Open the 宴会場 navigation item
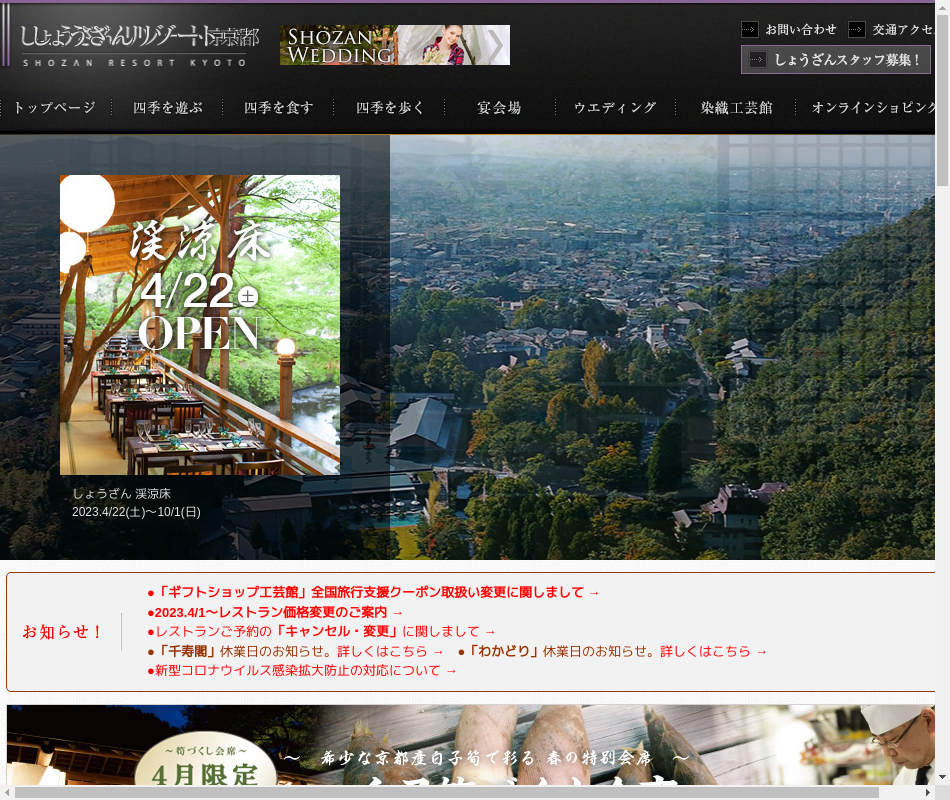950x800 pixels. pos(499,108)
